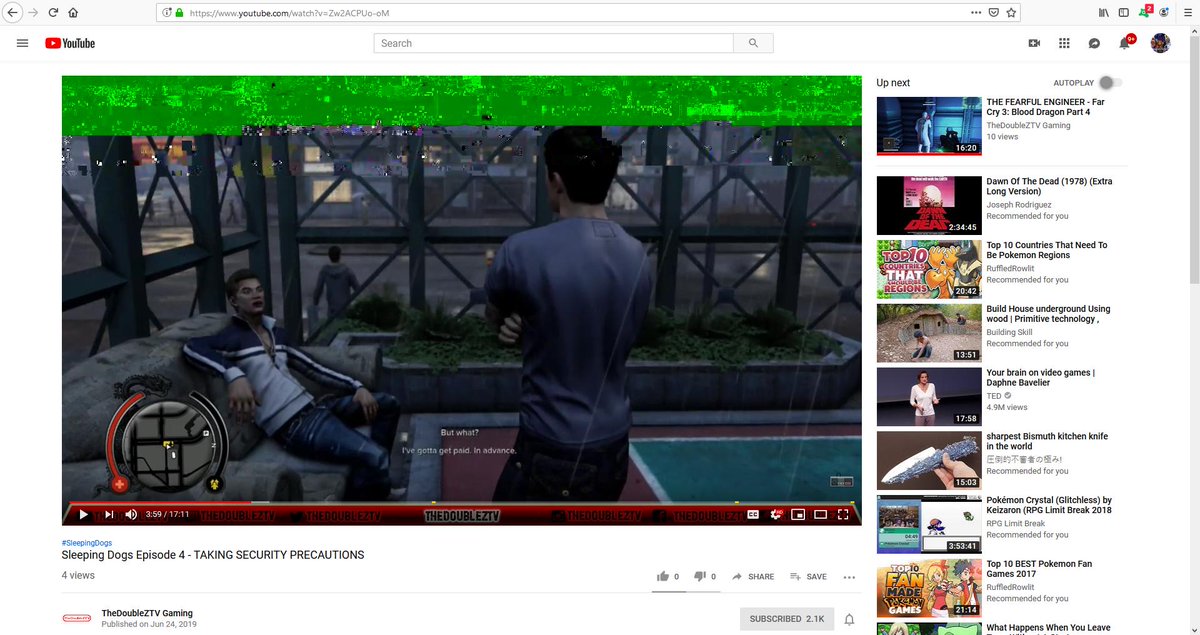Open sharpest Bismuth kitchen knife video title
This screenshot has width=1200, height=635.
[1047, 441]
